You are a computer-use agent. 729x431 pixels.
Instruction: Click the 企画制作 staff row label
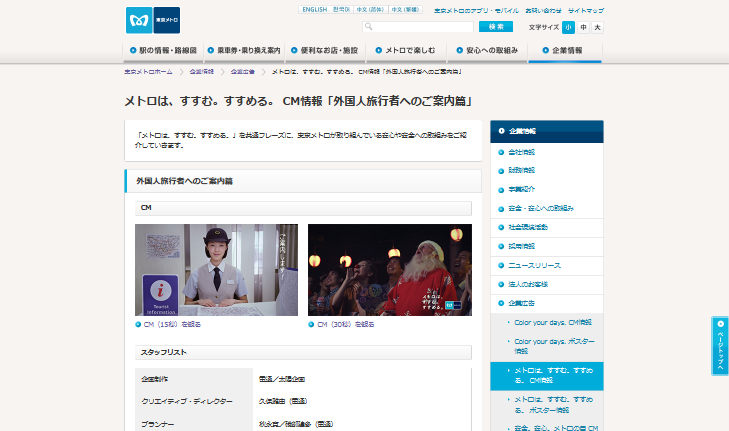[x=155, y=379]
